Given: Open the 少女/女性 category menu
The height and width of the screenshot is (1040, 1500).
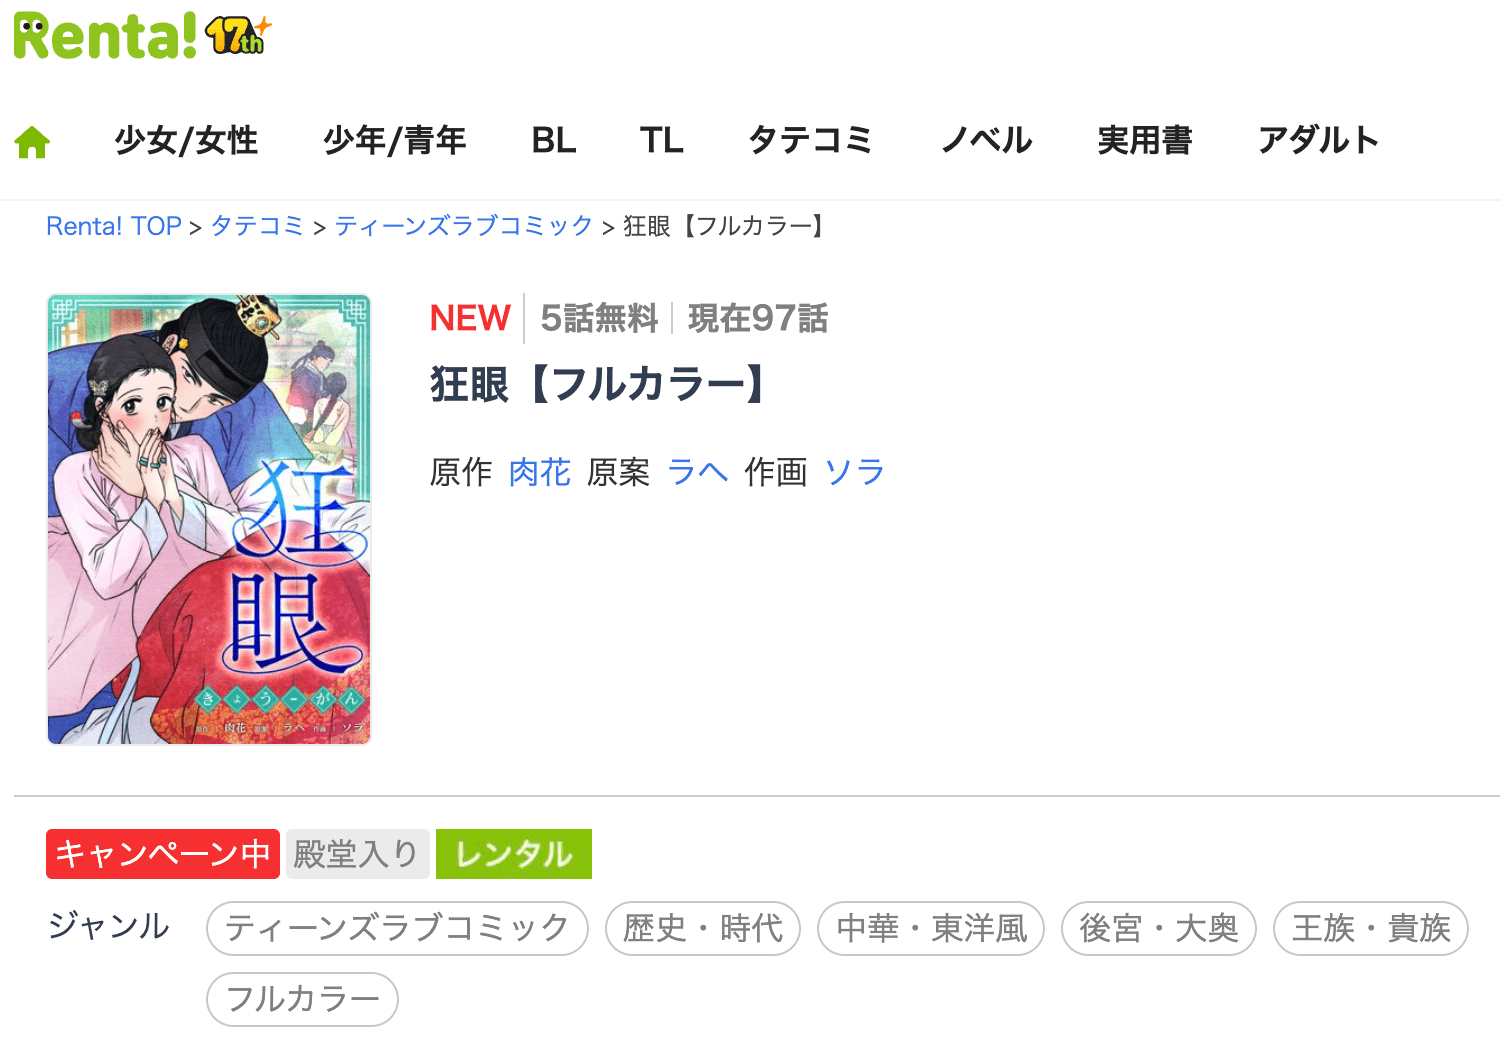Looking at the screenshot, I should click(186, 140).
